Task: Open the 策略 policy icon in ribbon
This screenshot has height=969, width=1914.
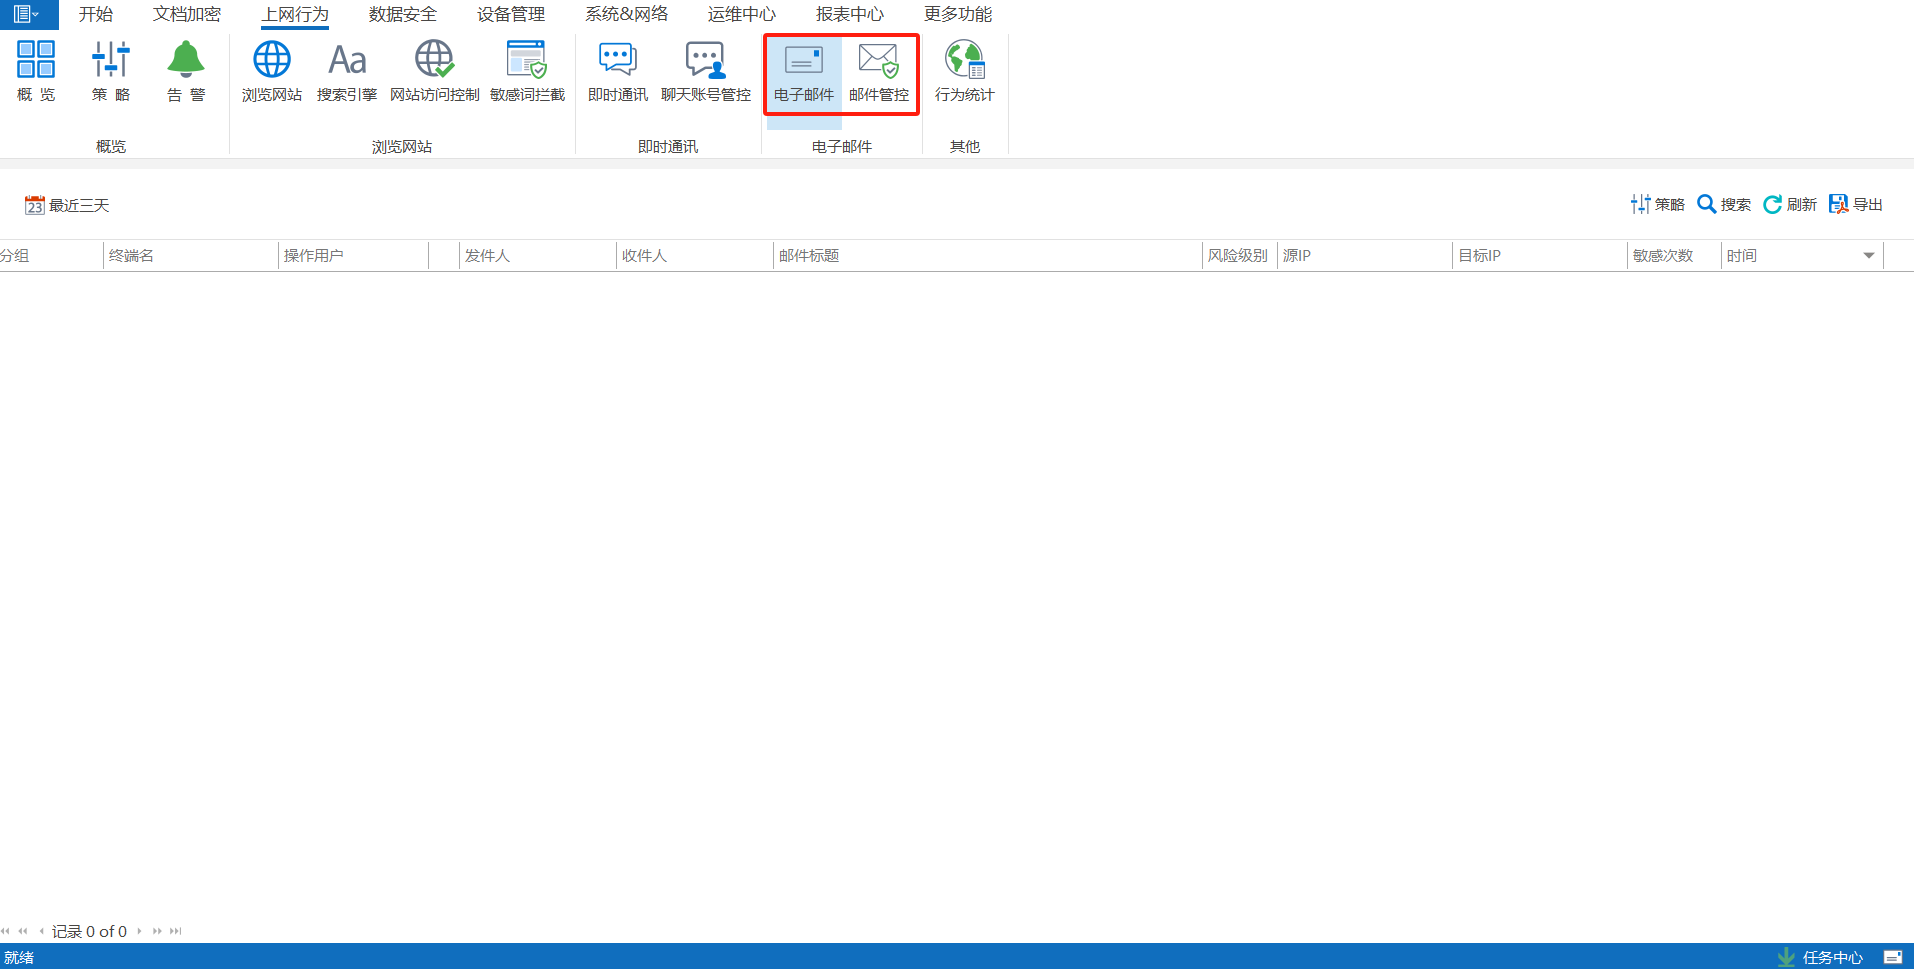Action: [111, 71]
